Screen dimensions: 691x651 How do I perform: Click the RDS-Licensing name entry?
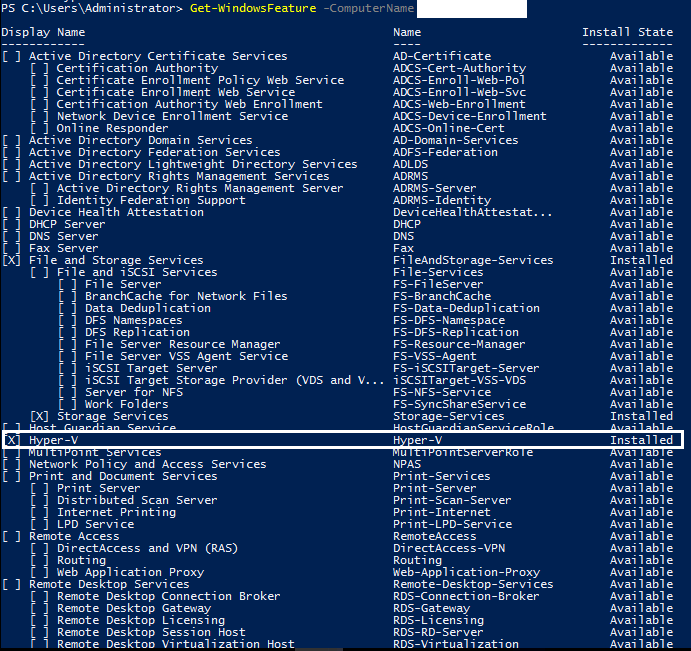pos(438,620)
